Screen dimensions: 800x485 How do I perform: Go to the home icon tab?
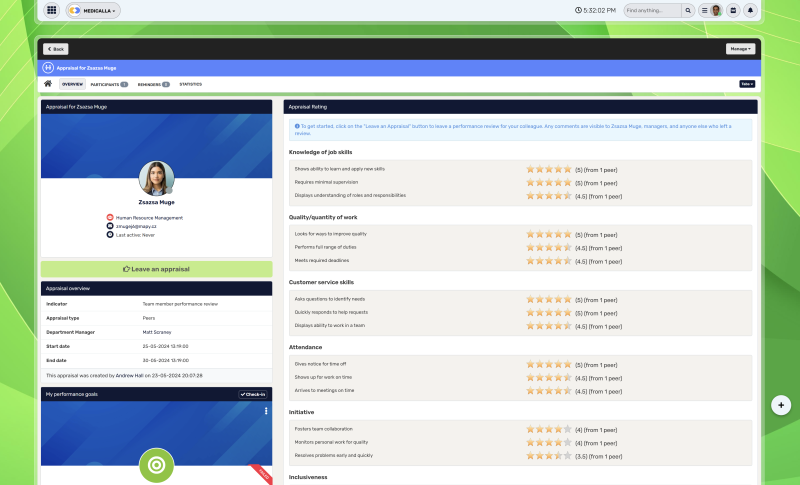click(x=48, y=84)
